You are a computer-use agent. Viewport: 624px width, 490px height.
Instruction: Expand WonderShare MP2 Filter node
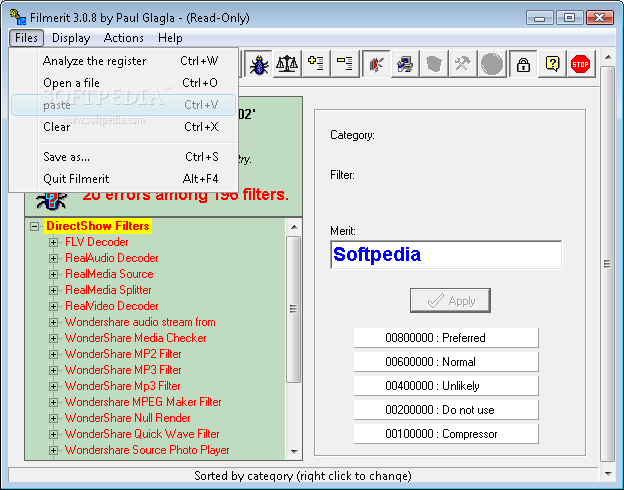53,354
